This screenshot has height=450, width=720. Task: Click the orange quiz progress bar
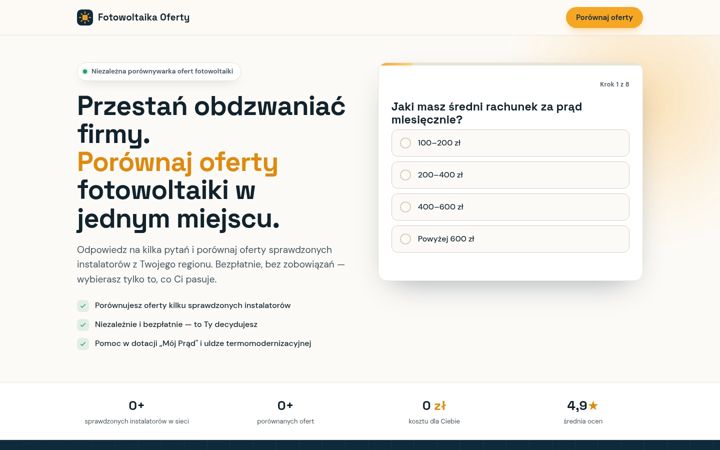(397, 64)
